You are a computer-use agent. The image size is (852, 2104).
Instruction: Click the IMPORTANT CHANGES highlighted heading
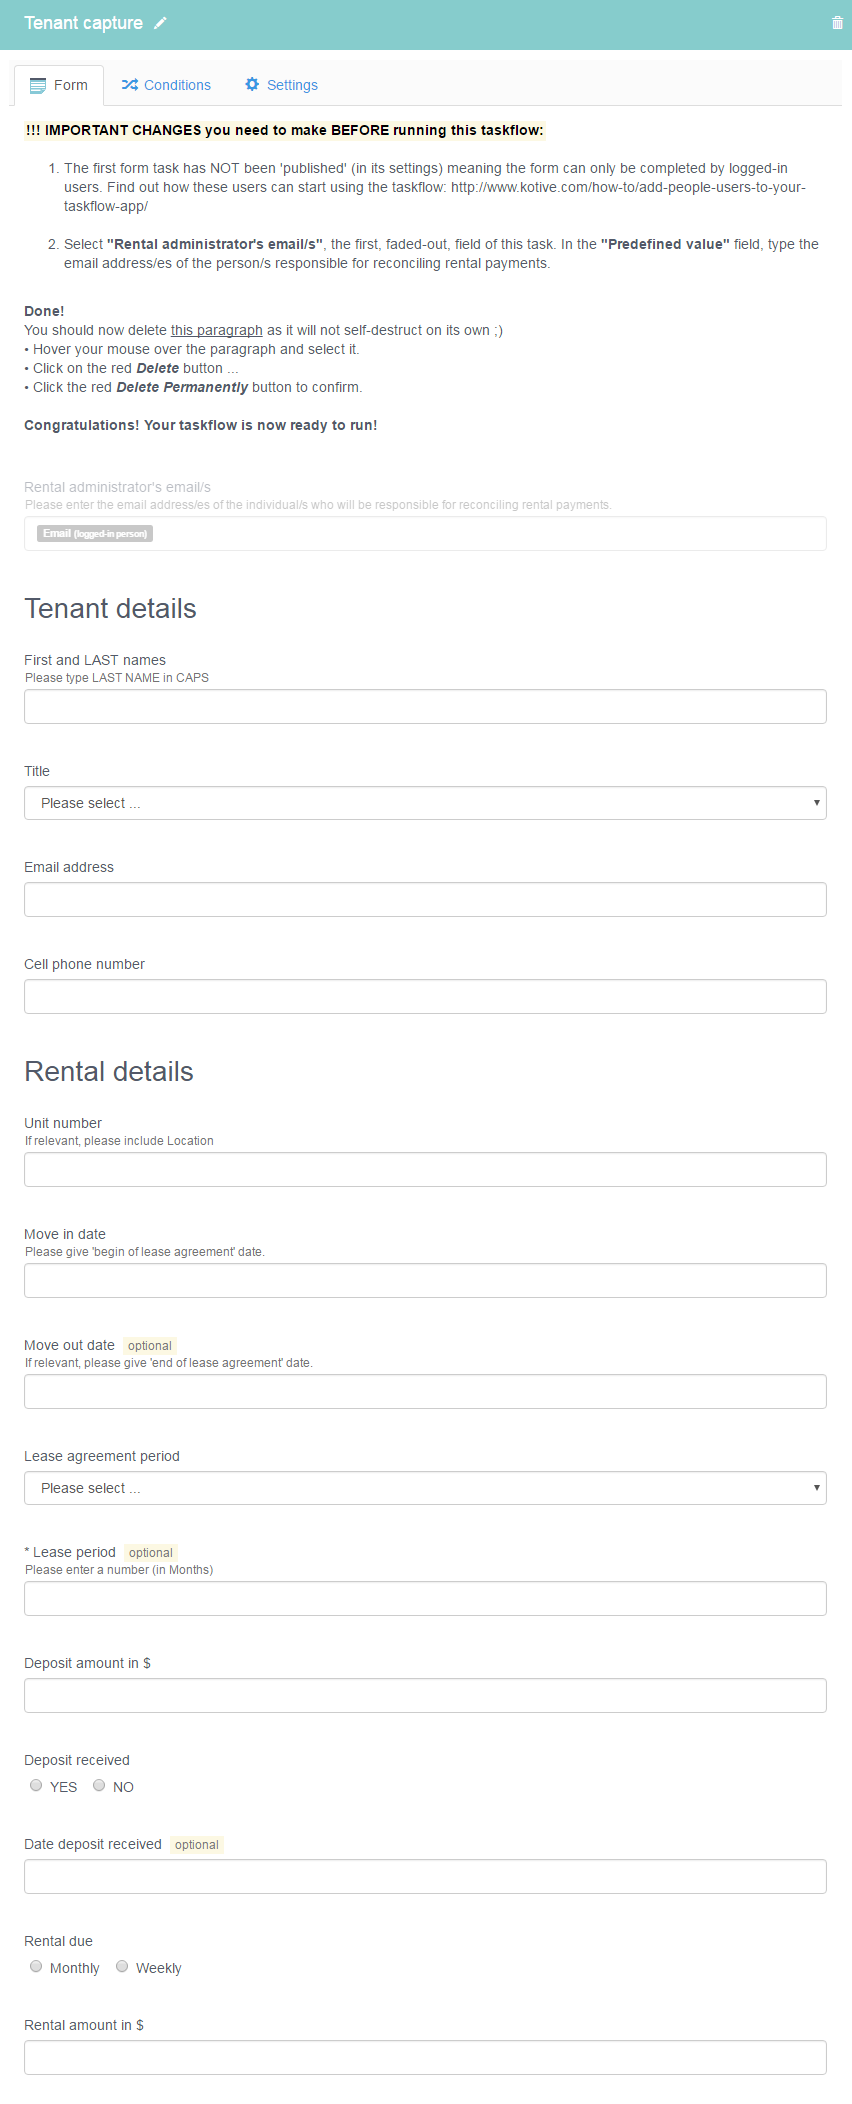coord(285,130)
